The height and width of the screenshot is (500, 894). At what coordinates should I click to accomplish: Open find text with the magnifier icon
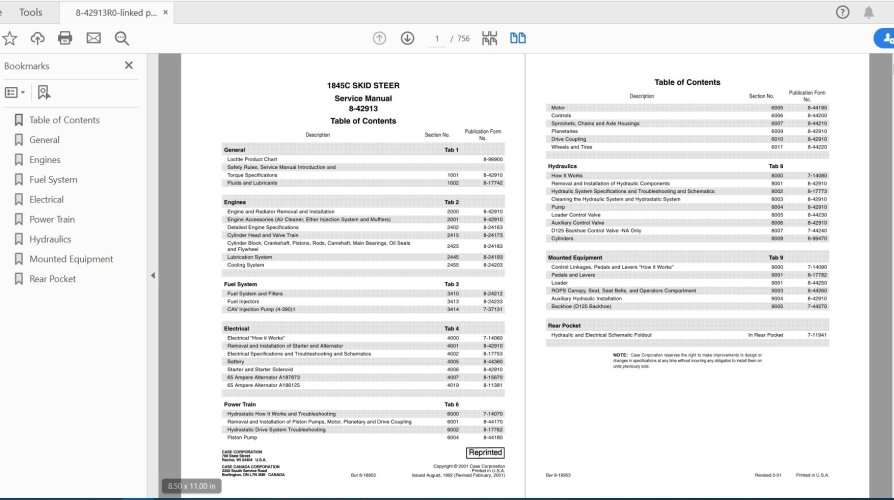(x=122, y=38)
